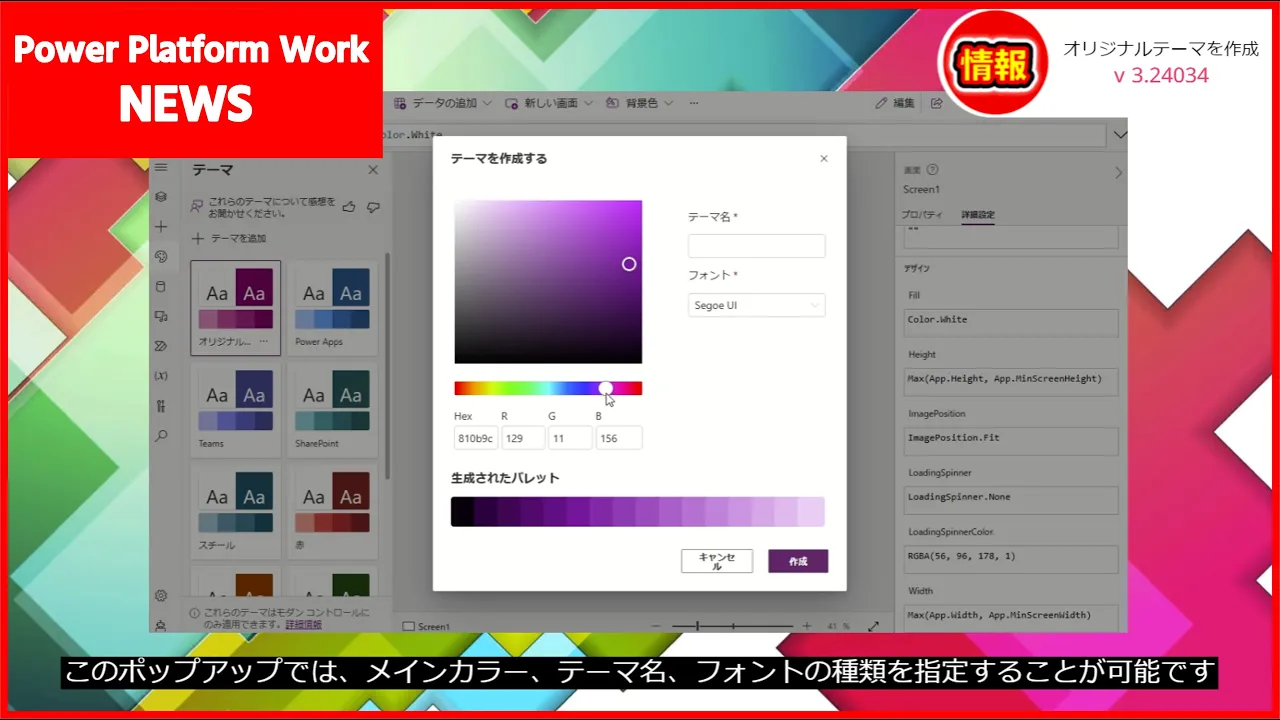This screenshot has height=720, width=1280.
Task: Open the Tree view layers icon
Action: (161, 197)
